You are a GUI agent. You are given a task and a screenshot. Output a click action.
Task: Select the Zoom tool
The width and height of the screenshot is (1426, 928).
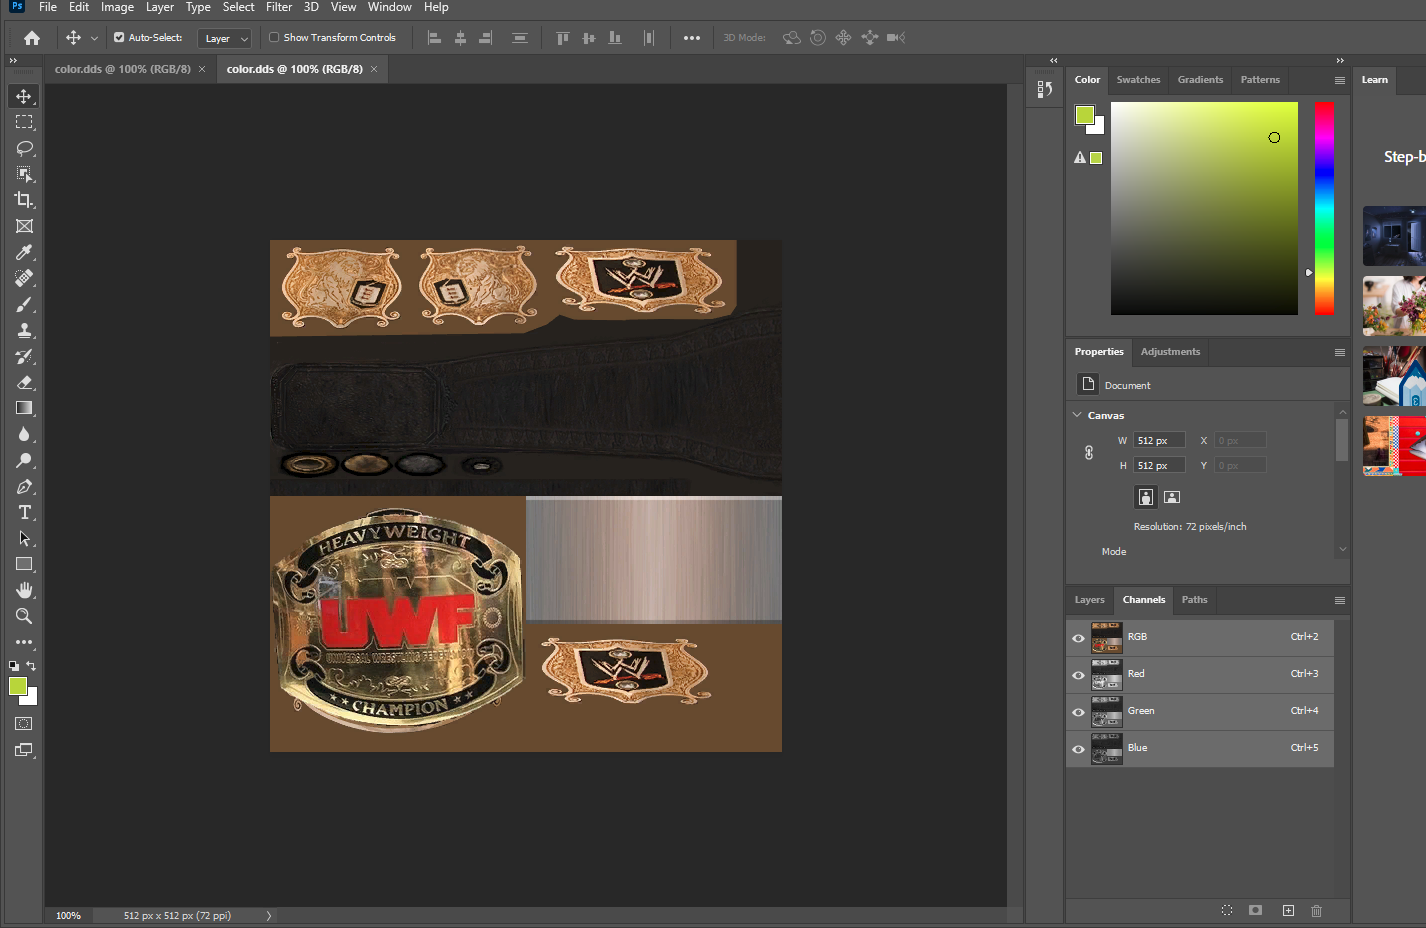[x=24, y=616]
